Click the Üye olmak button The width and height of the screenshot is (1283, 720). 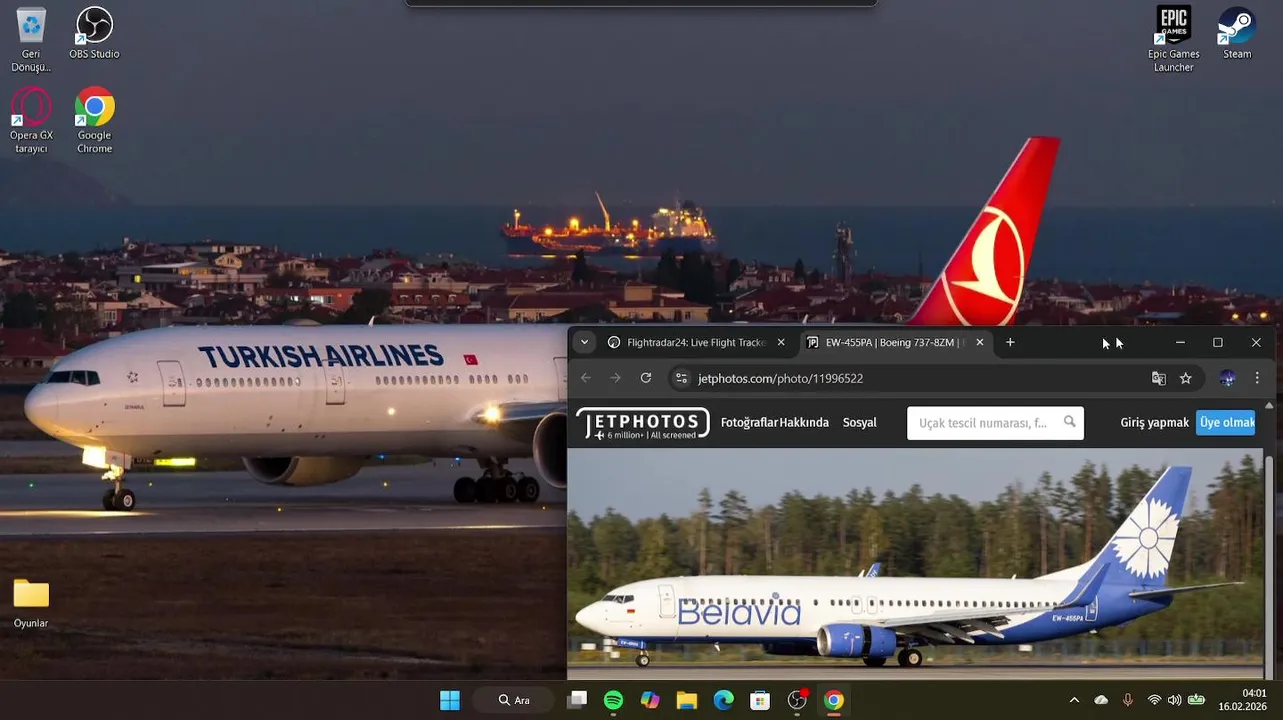click(1227, 423)
